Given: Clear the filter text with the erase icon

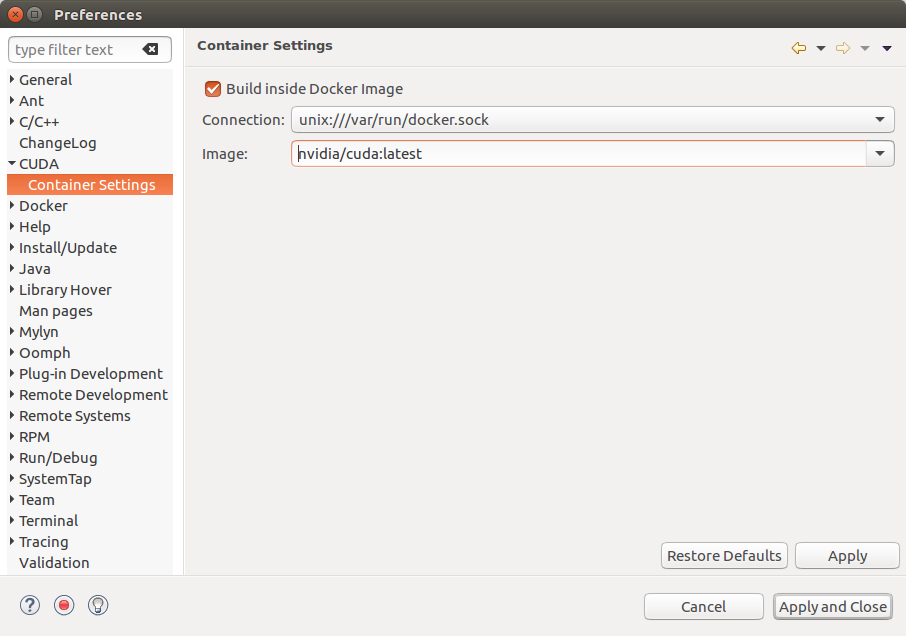Looking at the screenshot, I should [152, 49].
